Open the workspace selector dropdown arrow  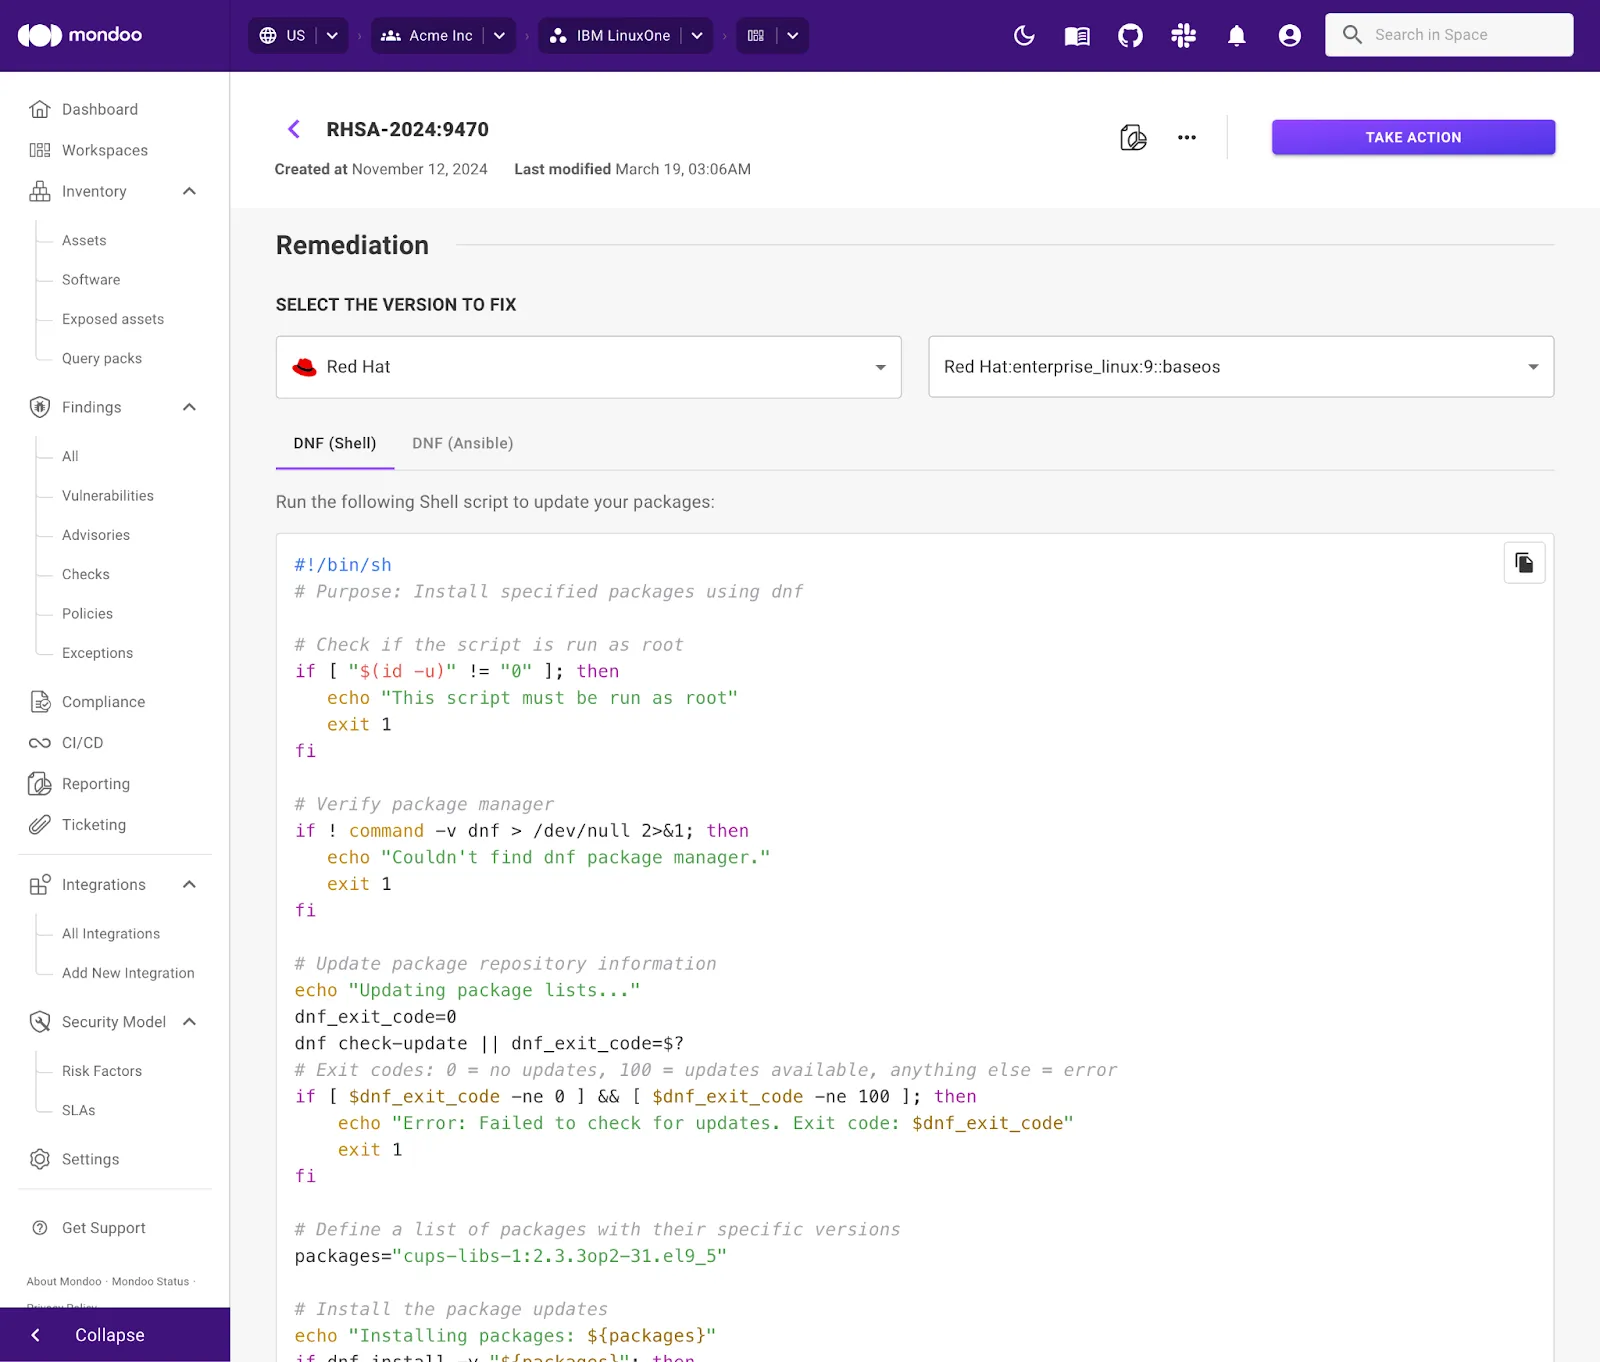[x=793, y=36]
